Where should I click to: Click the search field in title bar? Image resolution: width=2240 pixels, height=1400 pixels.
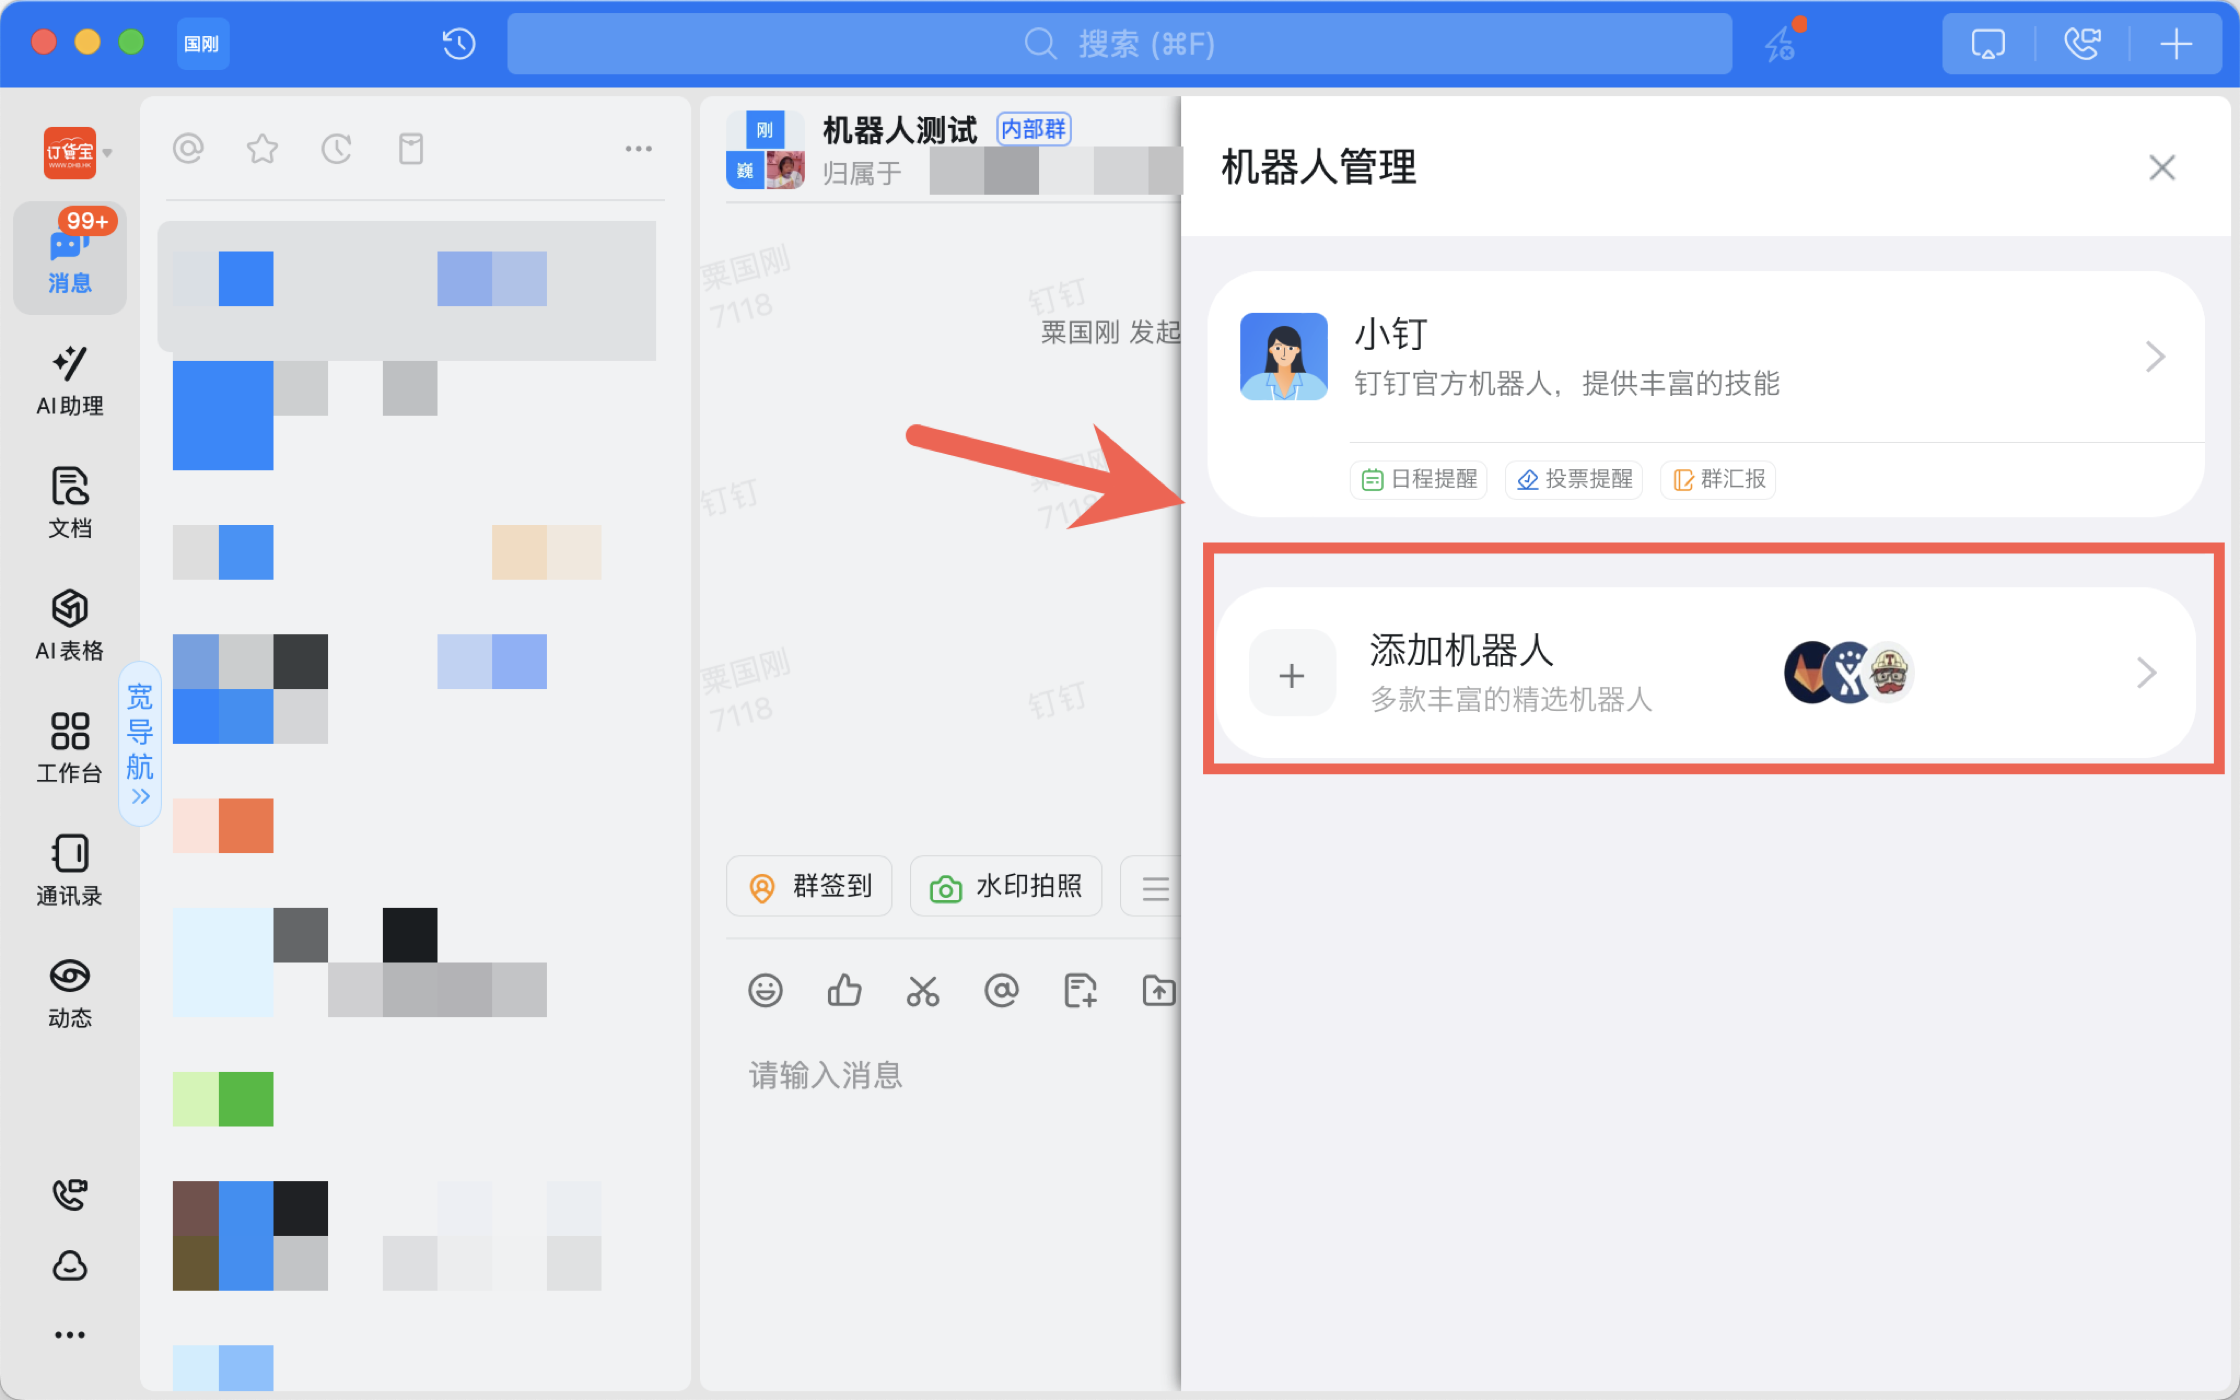tap(1118, 44)
